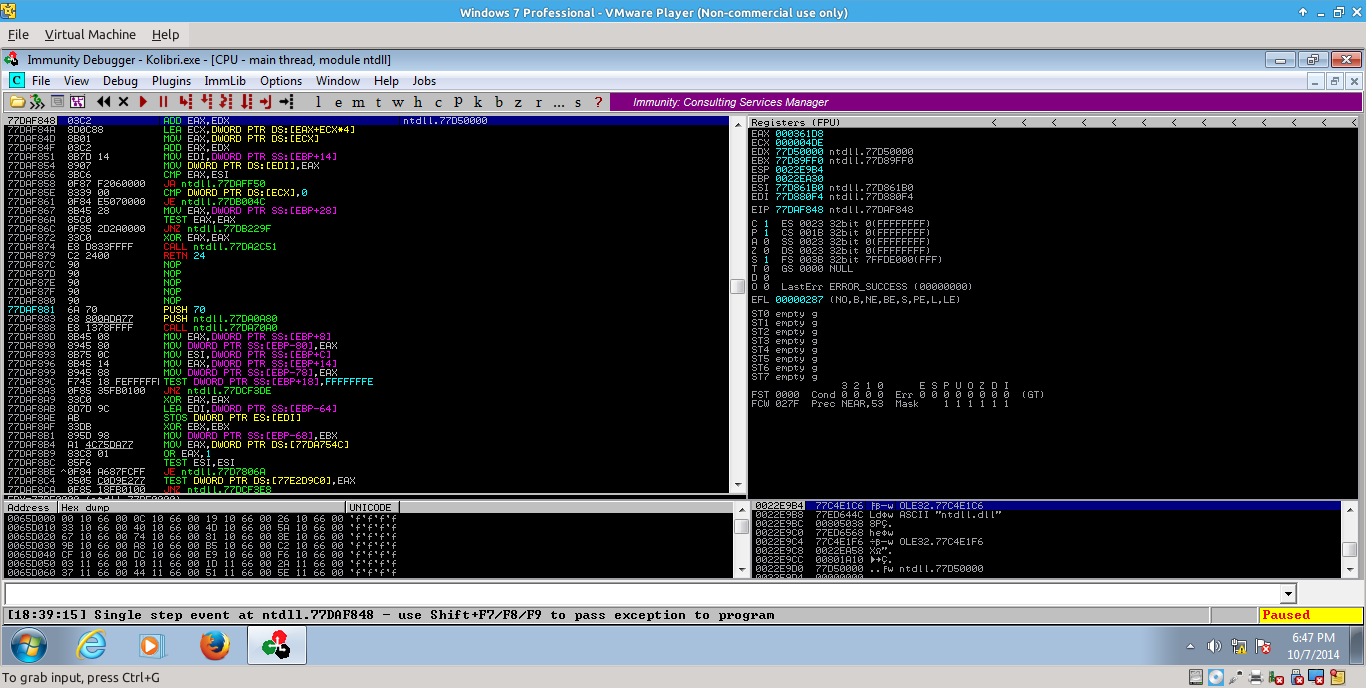Open the Log window with 'l' button
The width and height of the screenshot is (1366, 688).
pos(318,102)
